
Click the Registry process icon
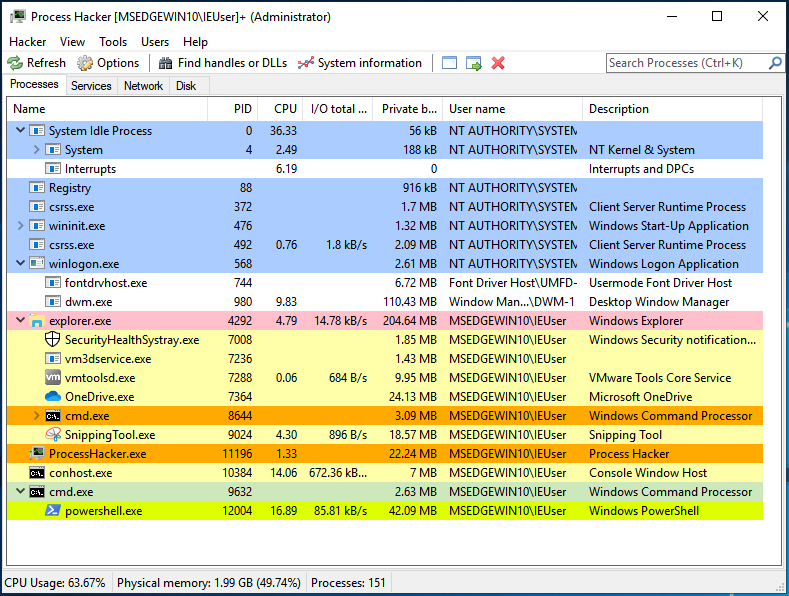tap(37, 188)
